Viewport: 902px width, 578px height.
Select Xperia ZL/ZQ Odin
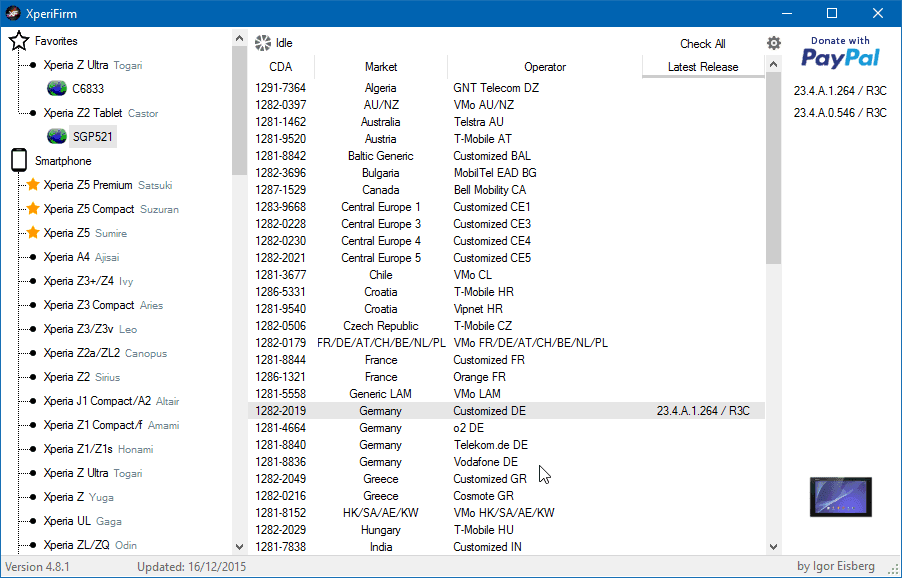(90, 545)
